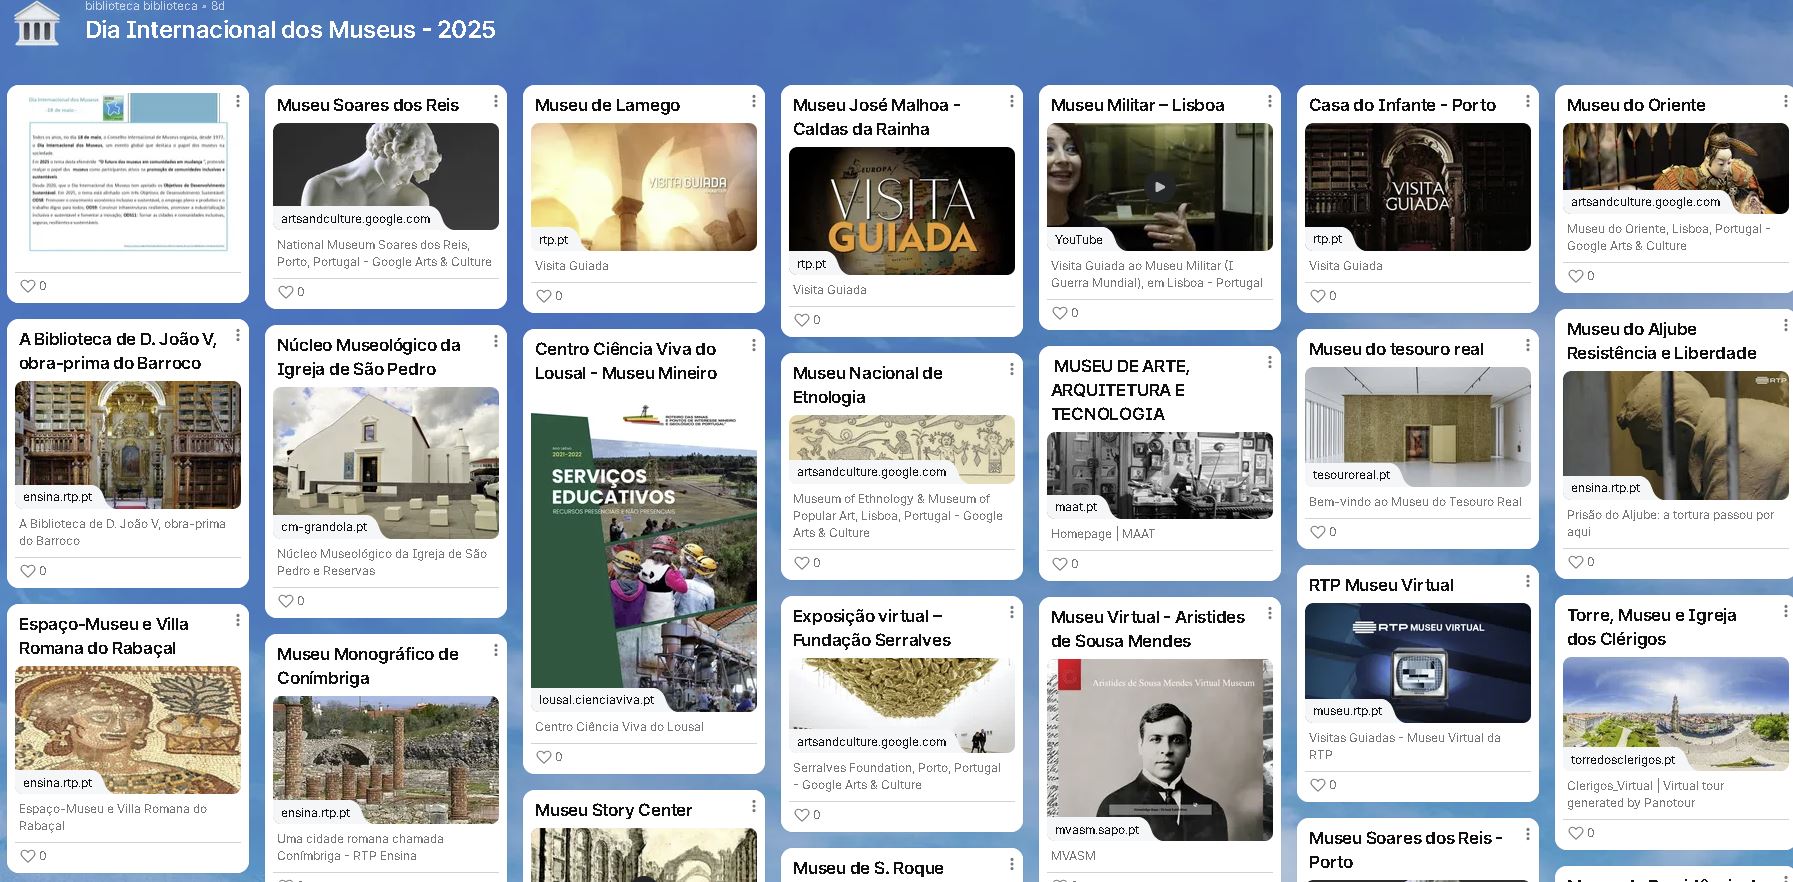Open the three-dot menu on Museu Story Center card
1793x882 pixels.
pyautogui.click(x=754, y=806)
